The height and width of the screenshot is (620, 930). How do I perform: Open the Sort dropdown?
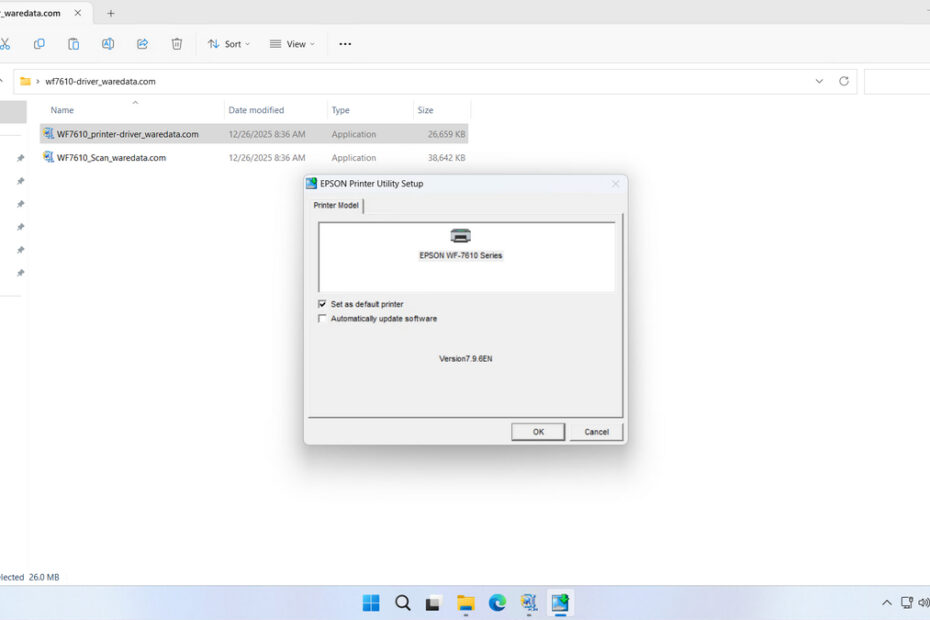228,44
